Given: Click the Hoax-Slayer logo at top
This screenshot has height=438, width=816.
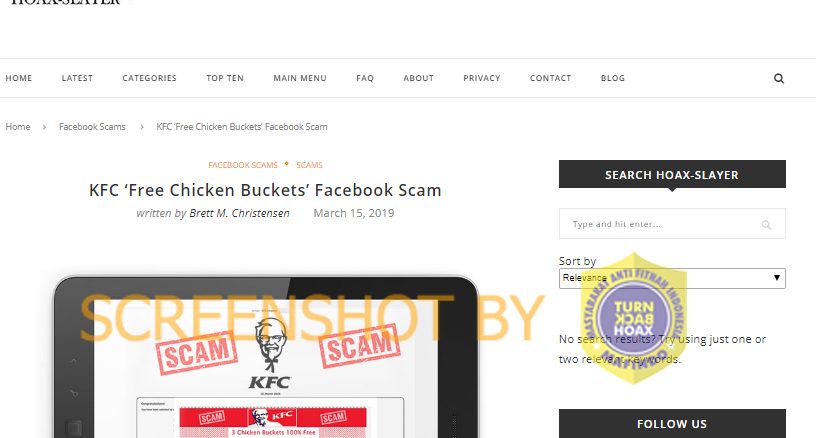Looking at the screenshot, I should [x=66, y=2].
